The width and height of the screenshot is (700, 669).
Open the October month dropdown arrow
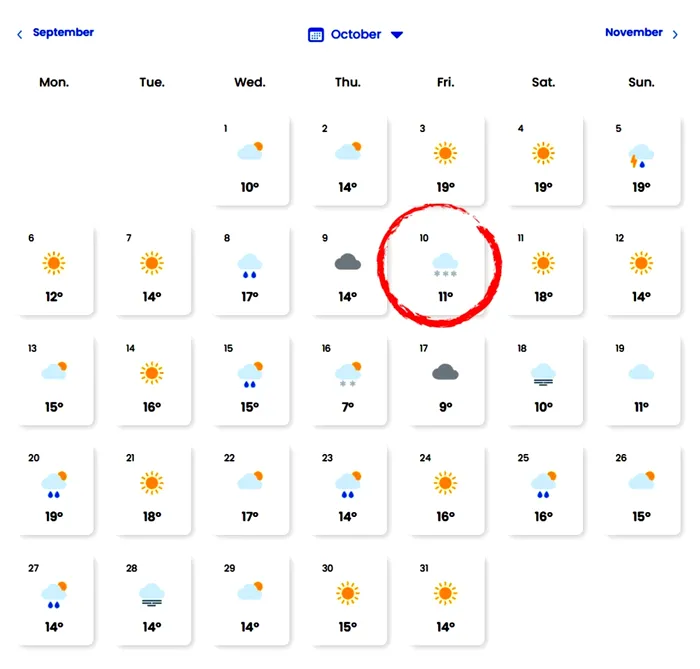tap(397, 34)
